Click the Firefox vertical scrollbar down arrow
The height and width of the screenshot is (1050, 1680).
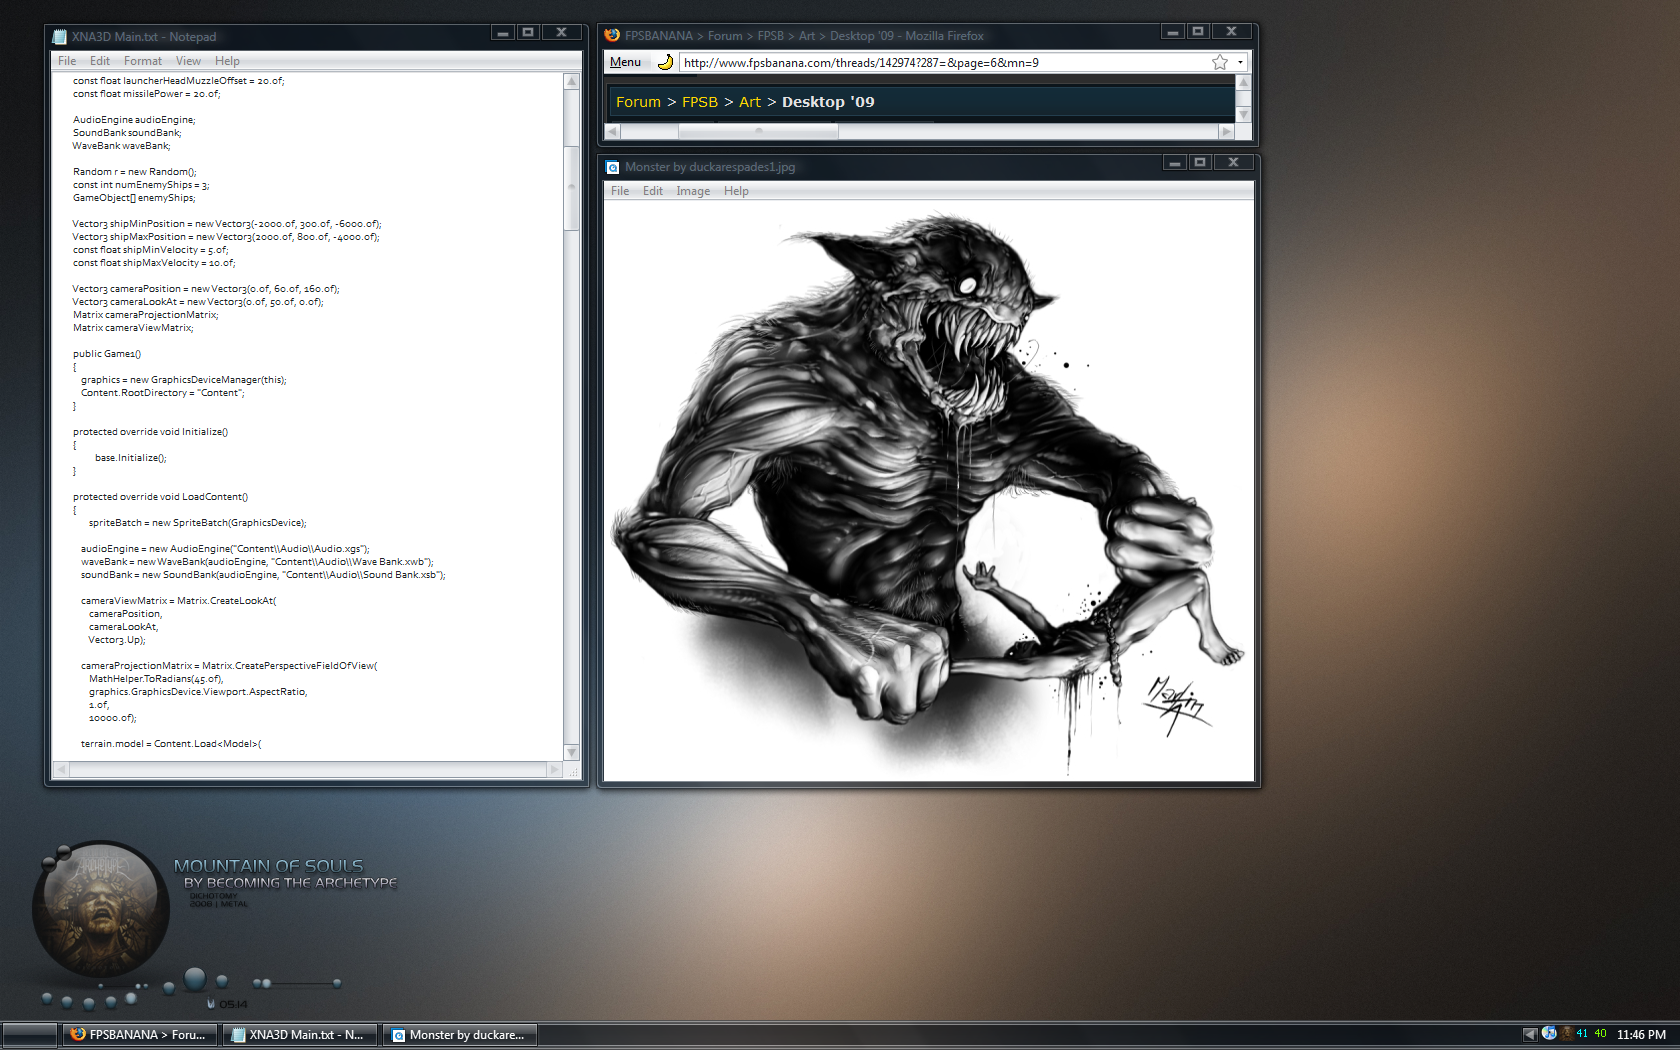click(x=1243, y=115)
